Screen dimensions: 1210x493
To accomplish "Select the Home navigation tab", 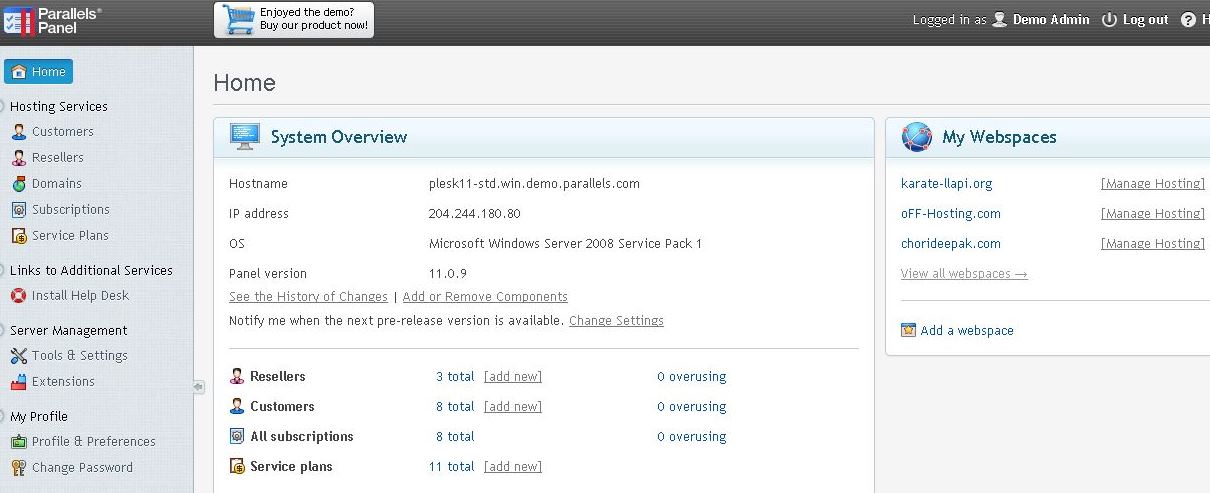I will [x=38, y=72].
